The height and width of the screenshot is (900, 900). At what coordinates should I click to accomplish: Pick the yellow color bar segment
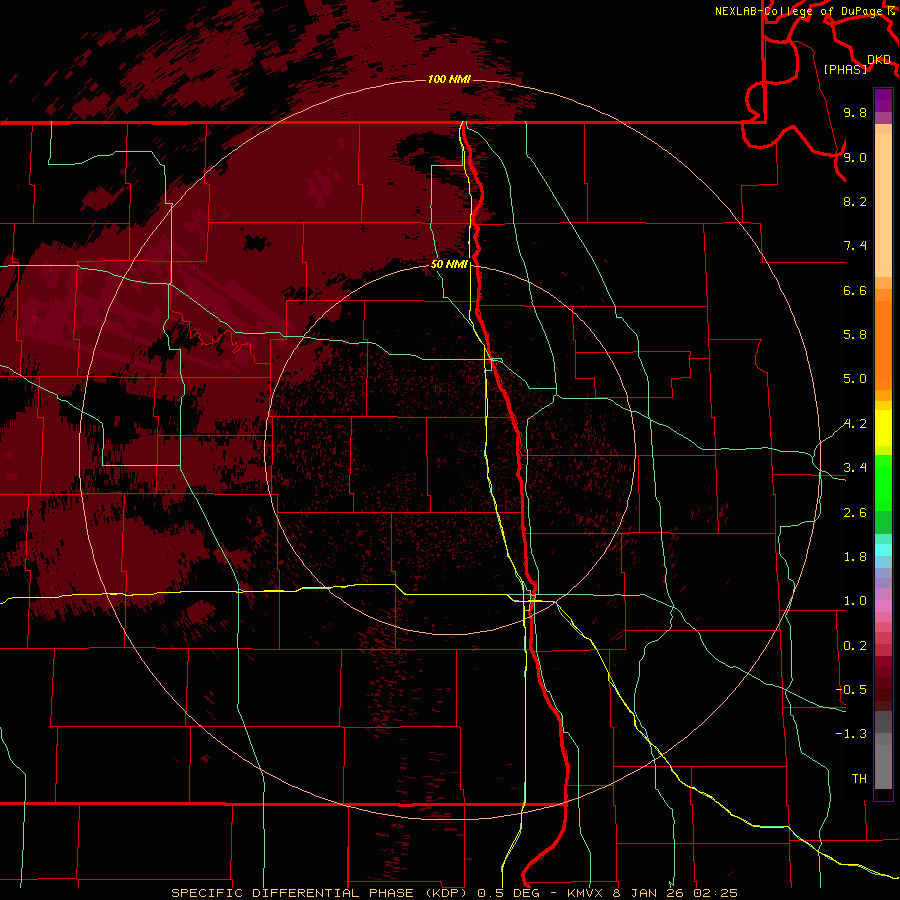pos(883,428)
